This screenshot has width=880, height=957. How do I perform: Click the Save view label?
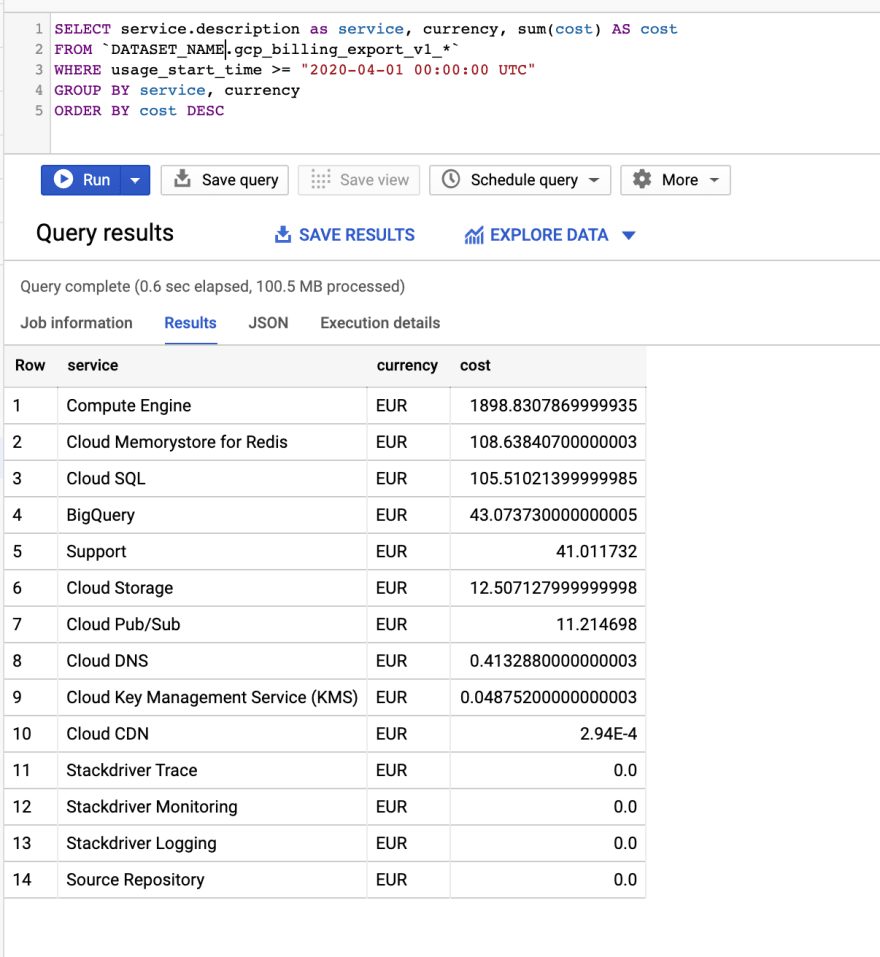click(374, 180)
